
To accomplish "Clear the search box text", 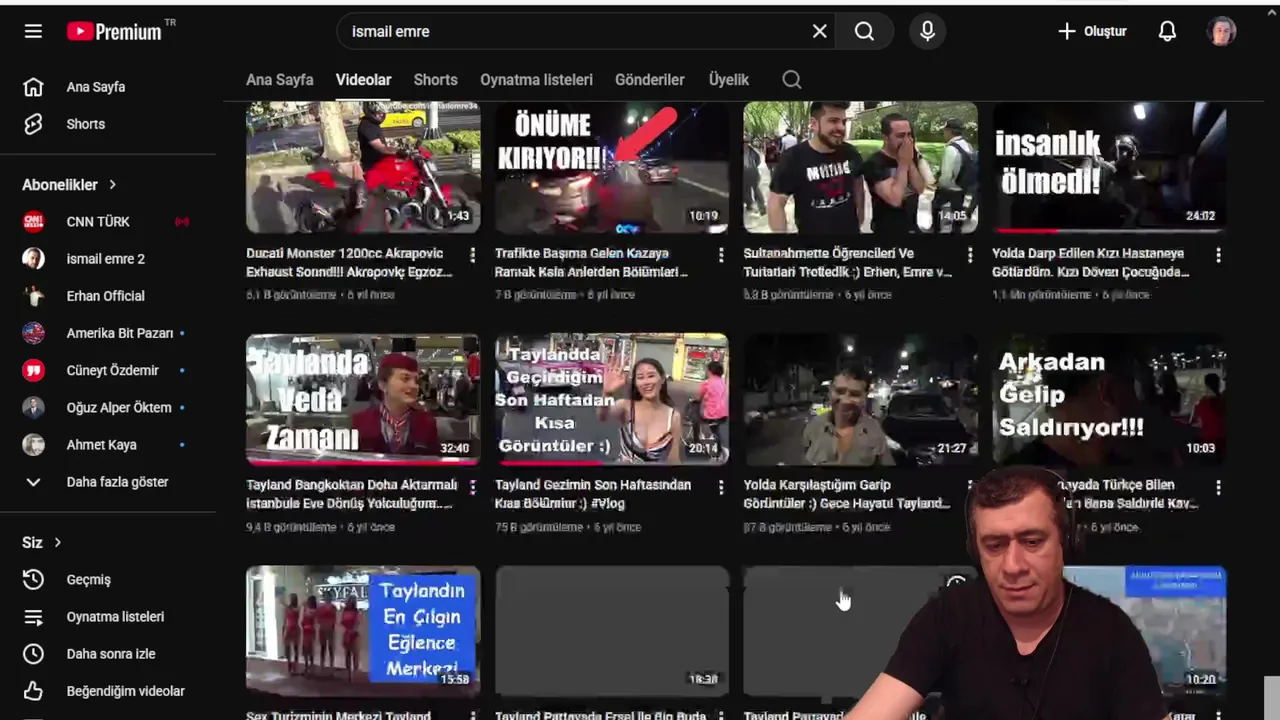I will point(819,31).
